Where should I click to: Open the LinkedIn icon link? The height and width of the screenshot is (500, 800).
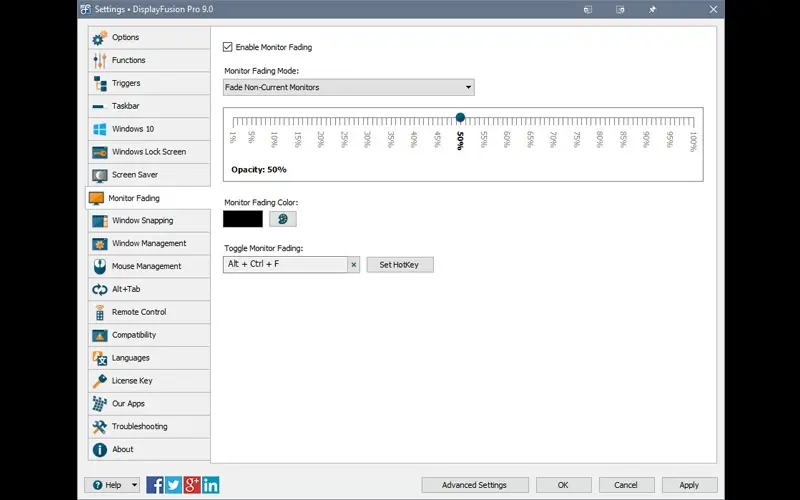tap(211, 485)
